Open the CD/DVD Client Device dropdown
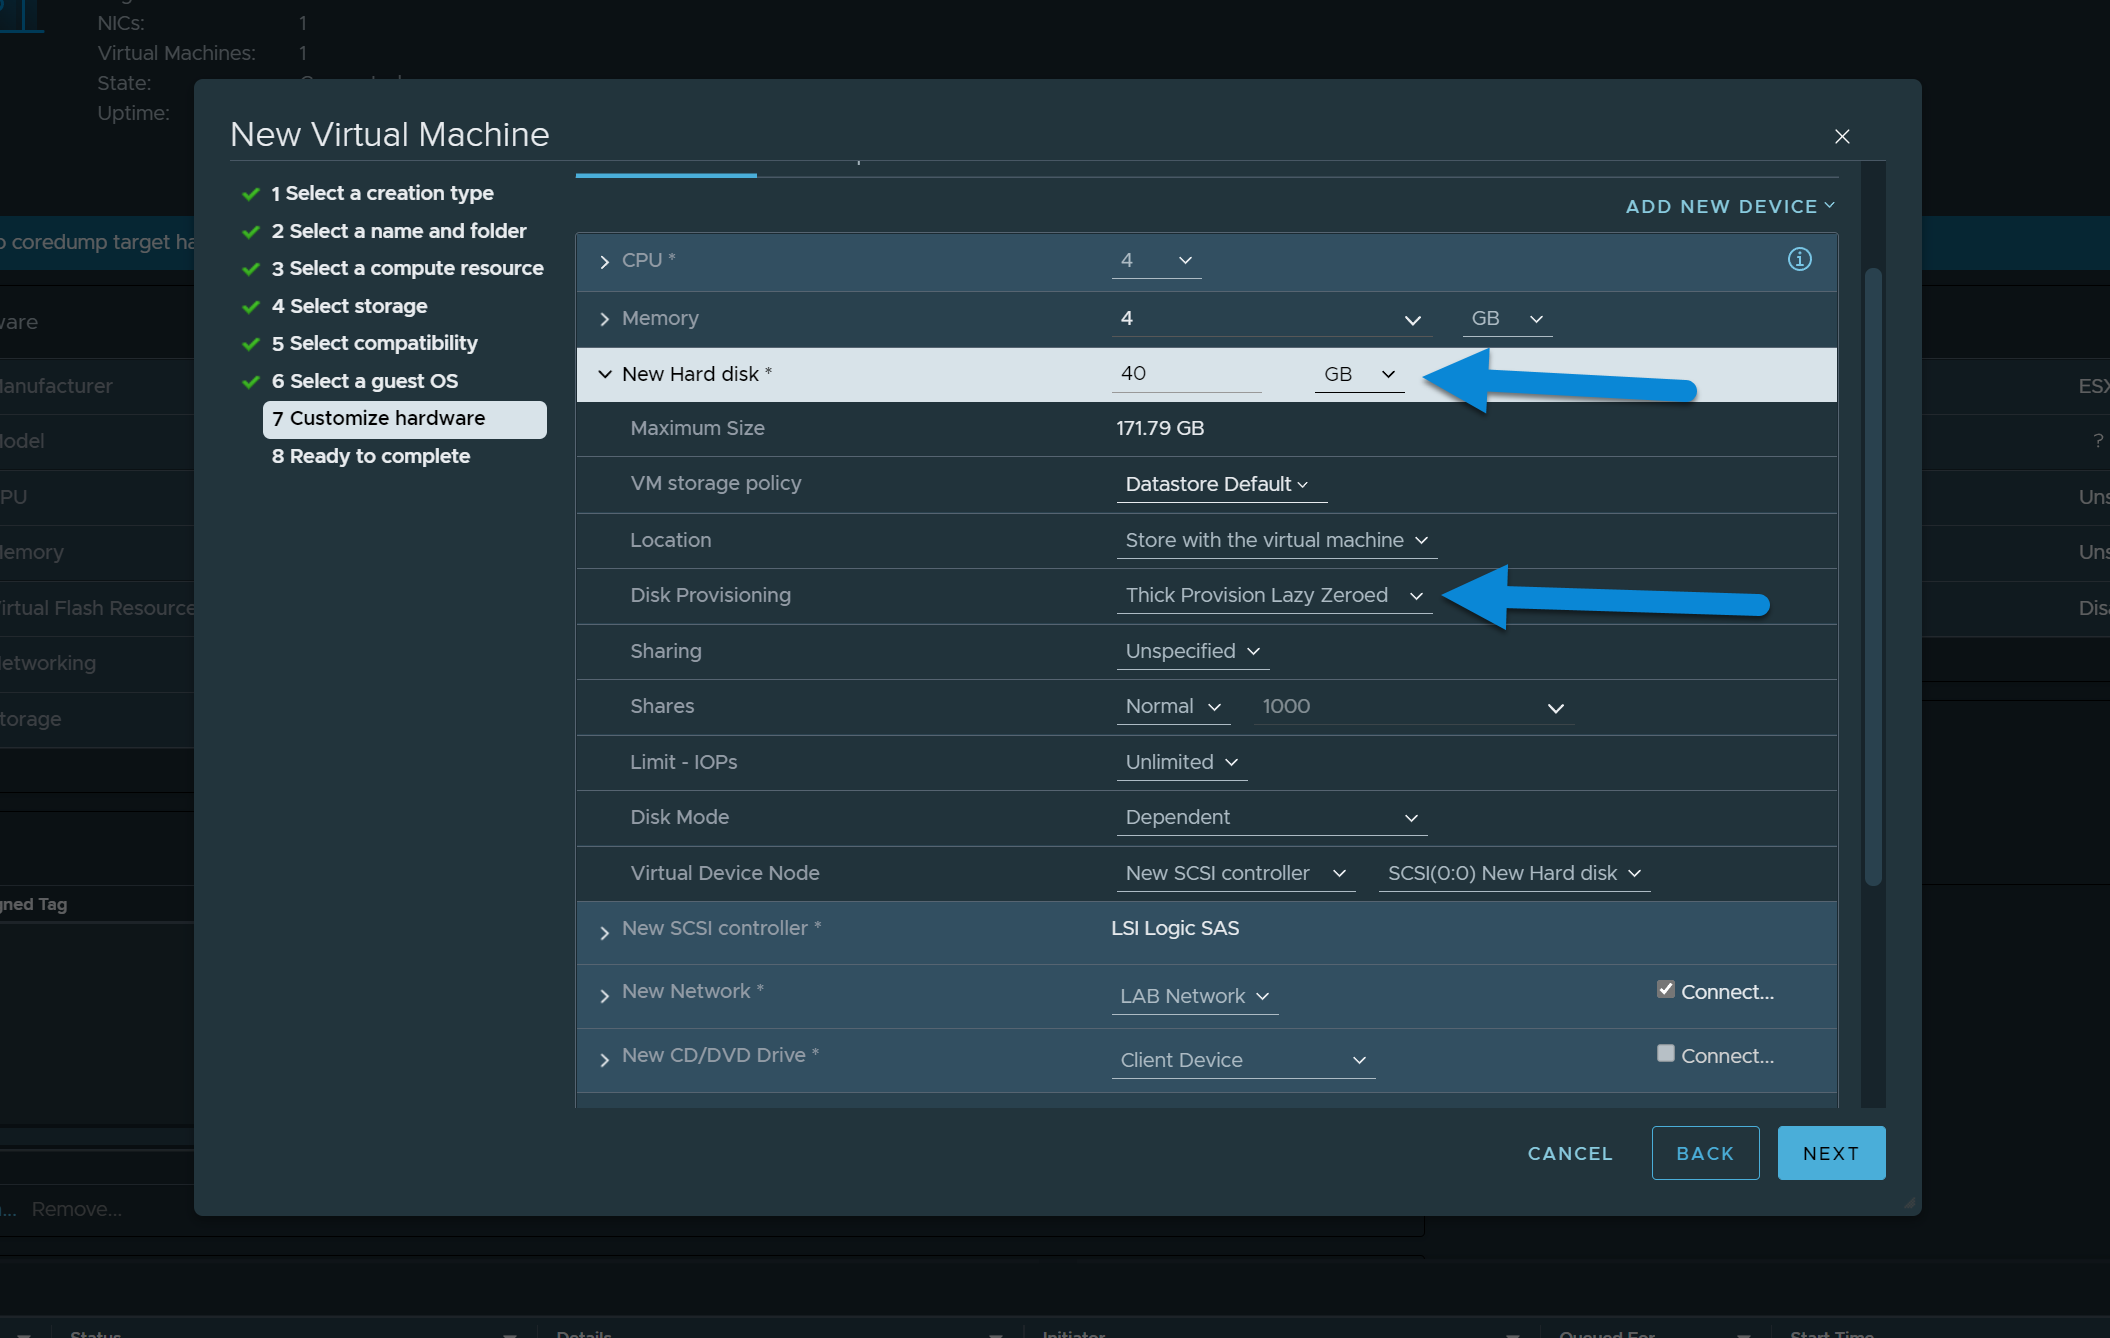Screen dimensions: 2110x1338 click(1243, 1061)
